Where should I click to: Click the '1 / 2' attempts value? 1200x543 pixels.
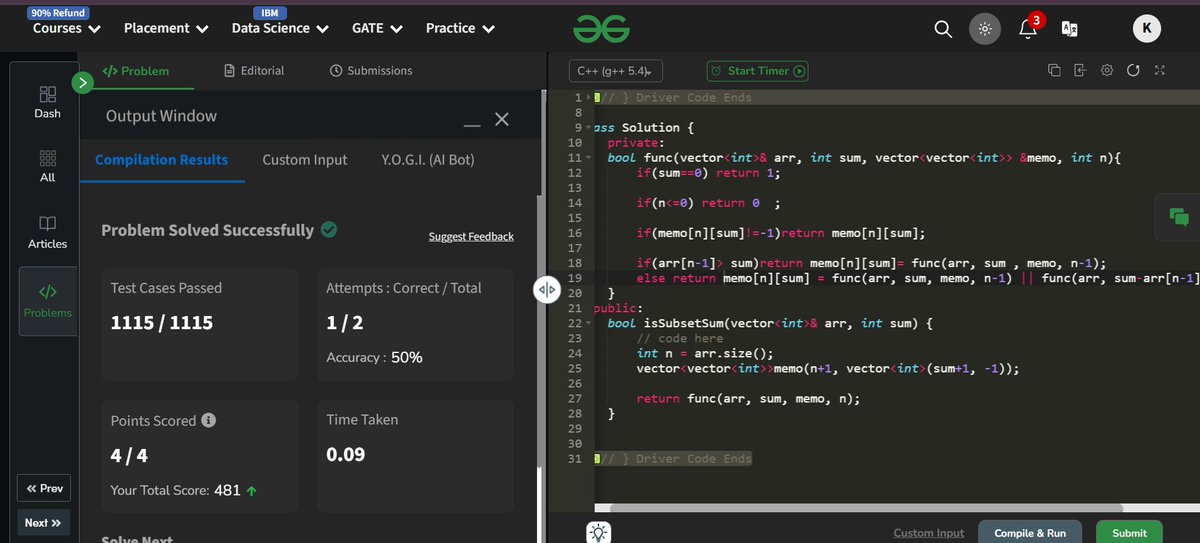pyautogui.click(x=346, y=323)
